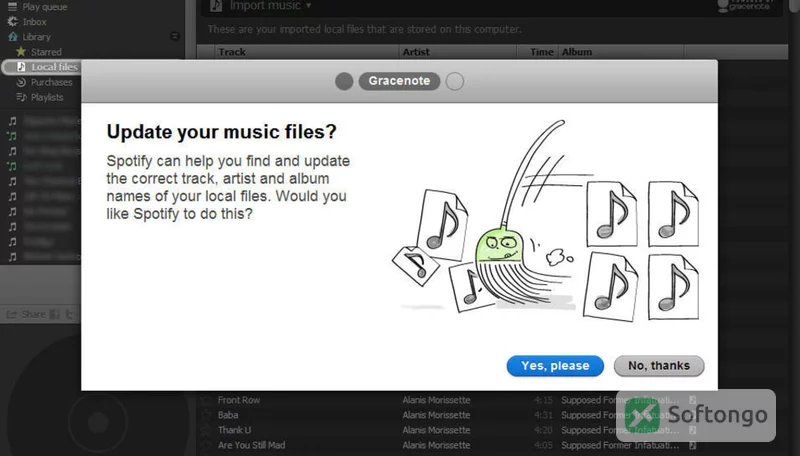
Task: Open Purchases in sidebar
Action: tap(52, 82)
